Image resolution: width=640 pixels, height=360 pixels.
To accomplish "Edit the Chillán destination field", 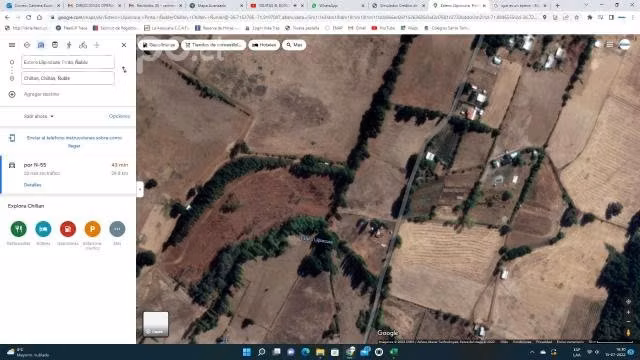I will (x=68, y=78).
